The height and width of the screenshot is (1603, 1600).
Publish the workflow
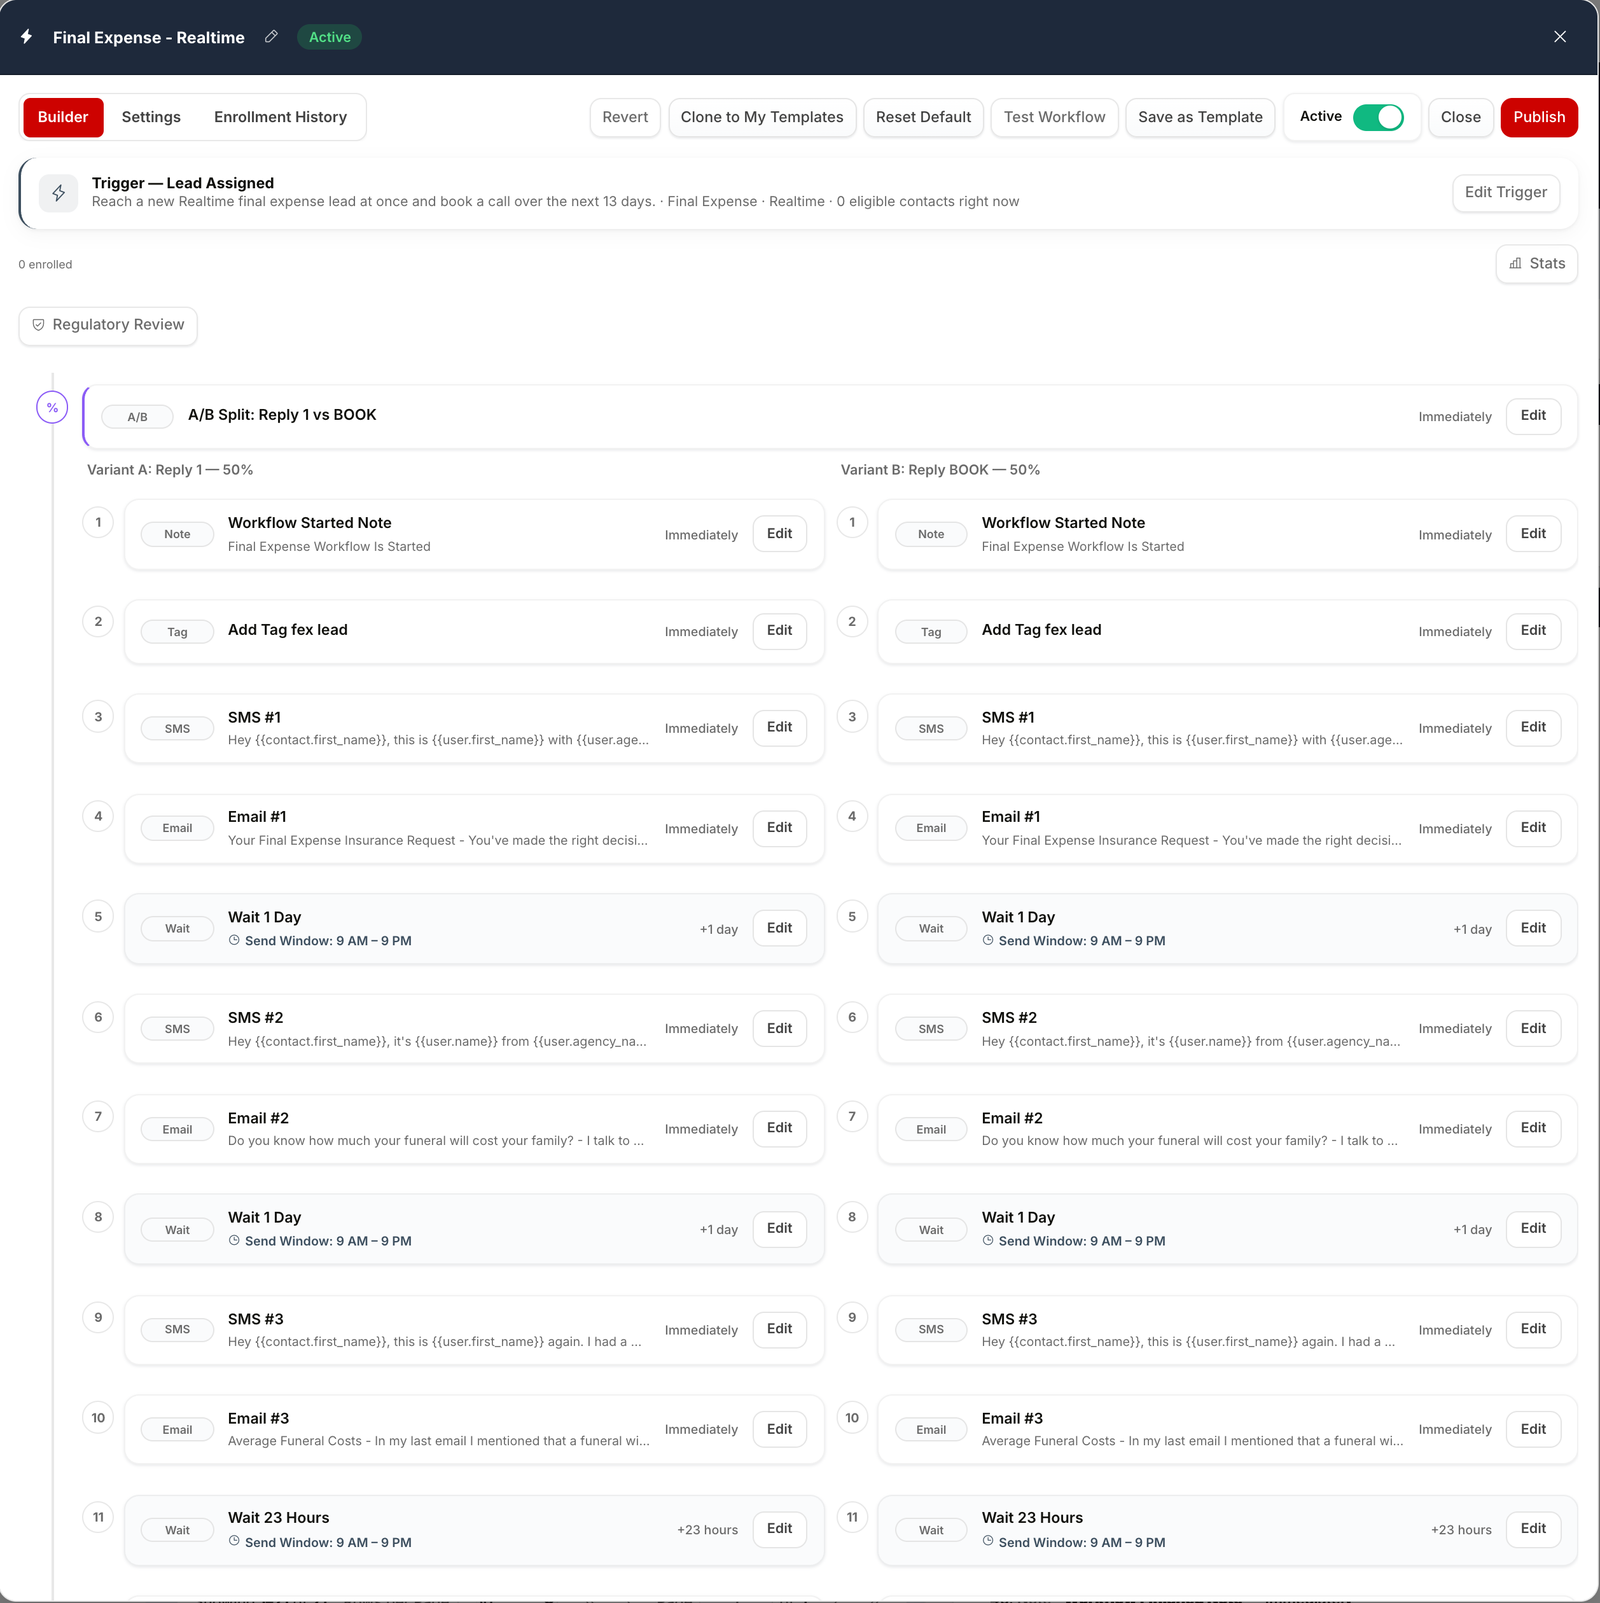1539,117
